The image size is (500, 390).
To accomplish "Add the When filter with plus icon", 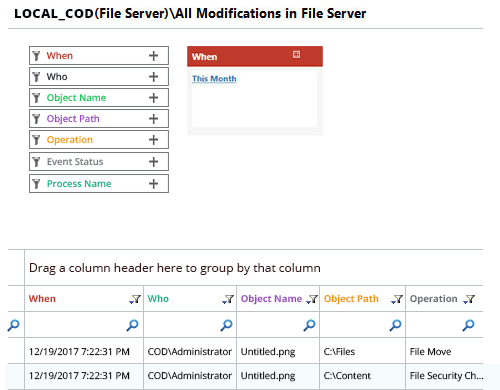I will click(153, 56).
